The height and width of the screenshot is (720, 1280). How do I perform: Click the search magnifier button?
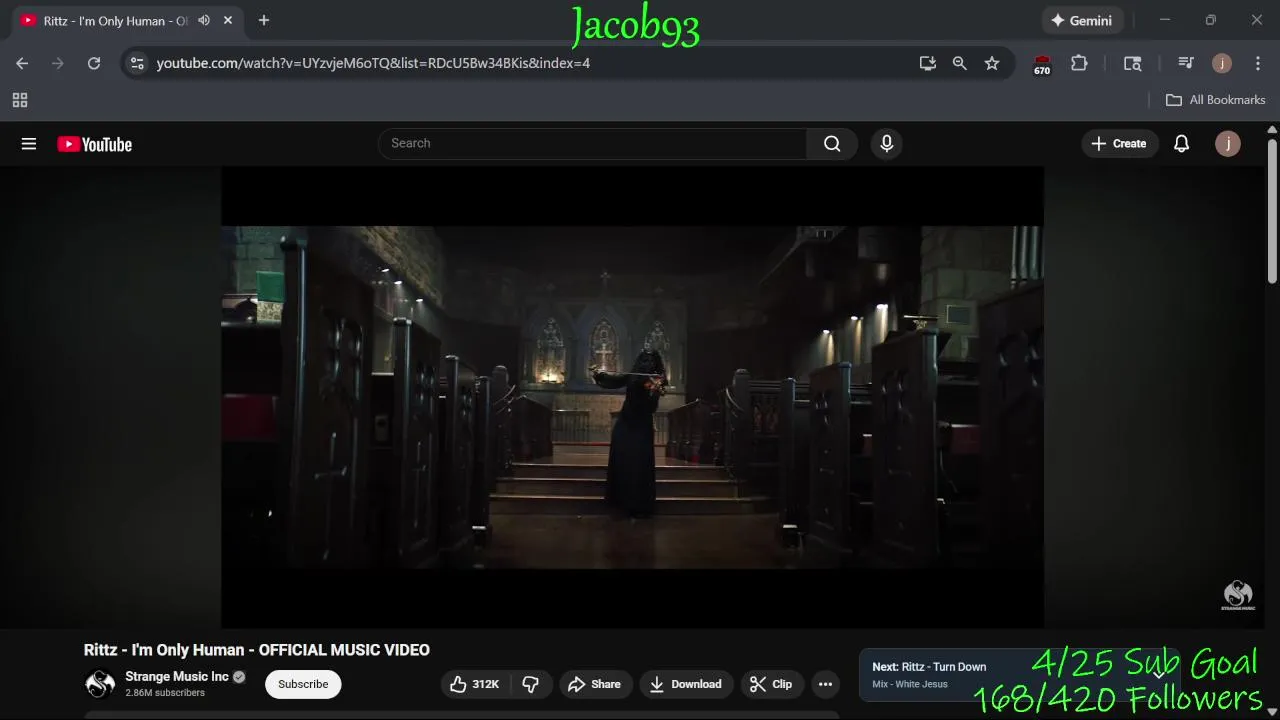[x=832, y=144]
